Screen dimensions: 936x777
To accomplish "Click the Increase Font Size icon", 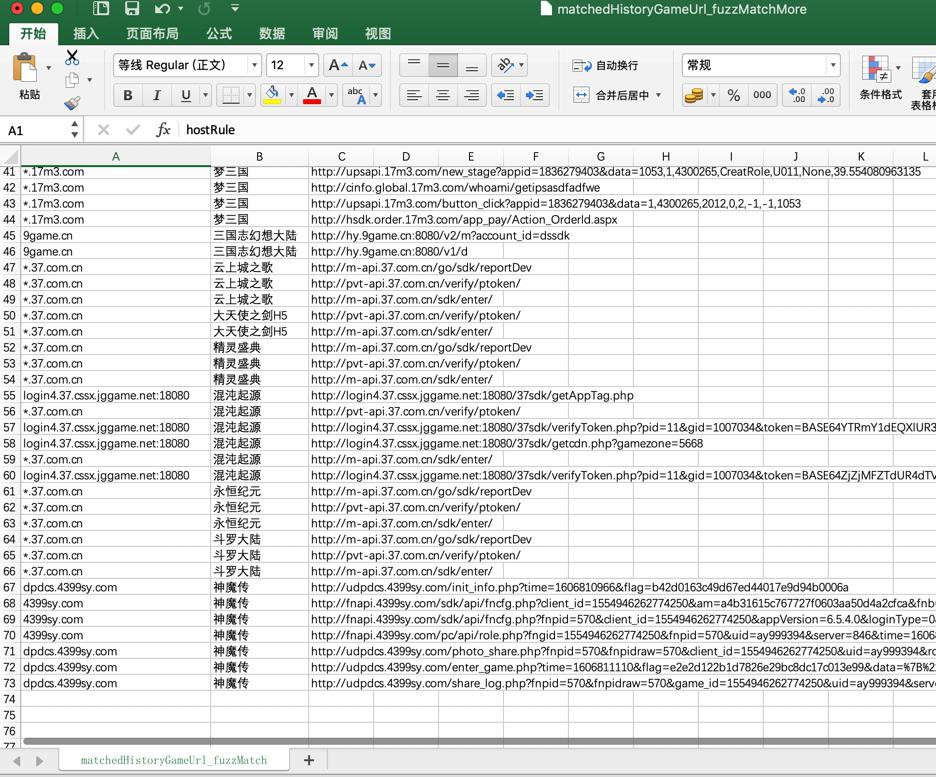I will click(x=338, y=65).
